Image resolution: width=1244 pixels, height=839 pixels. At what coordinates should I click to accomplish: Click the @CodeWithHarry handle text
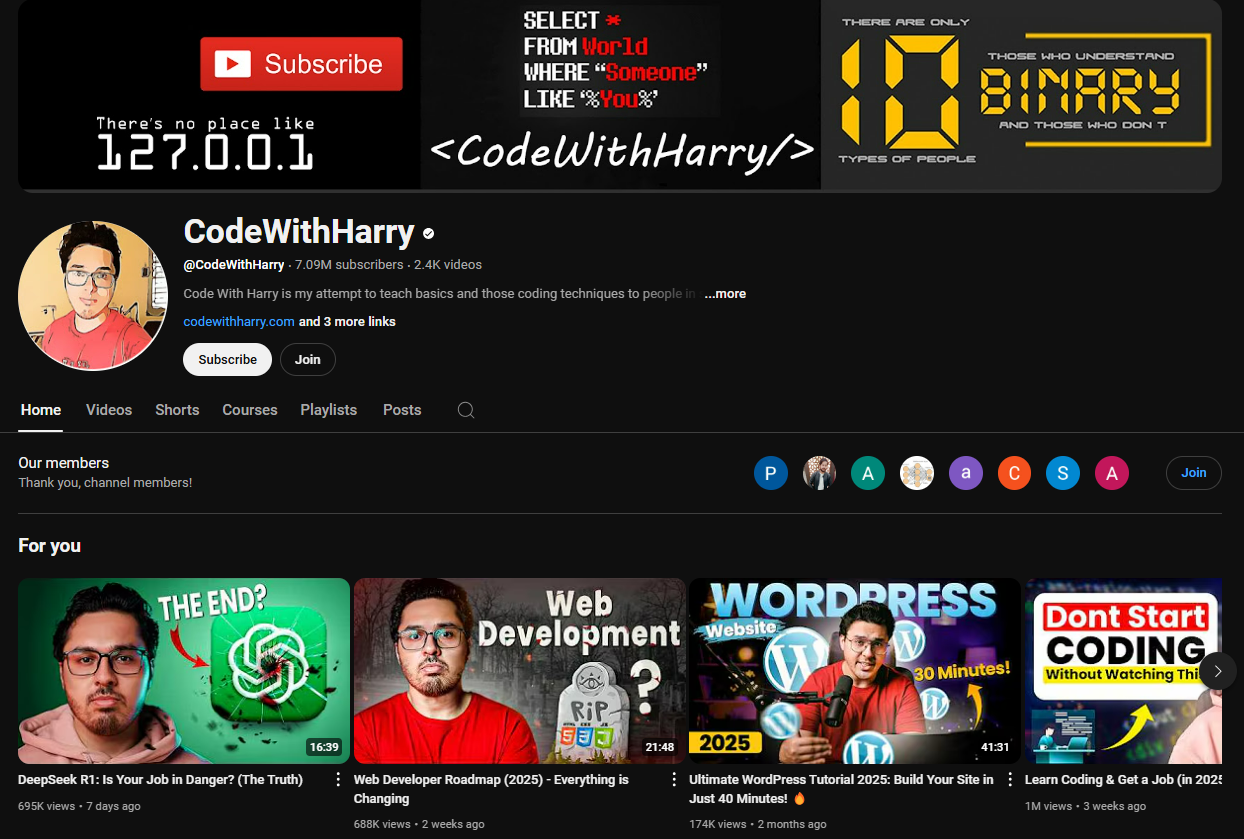[x=234, y=265]
